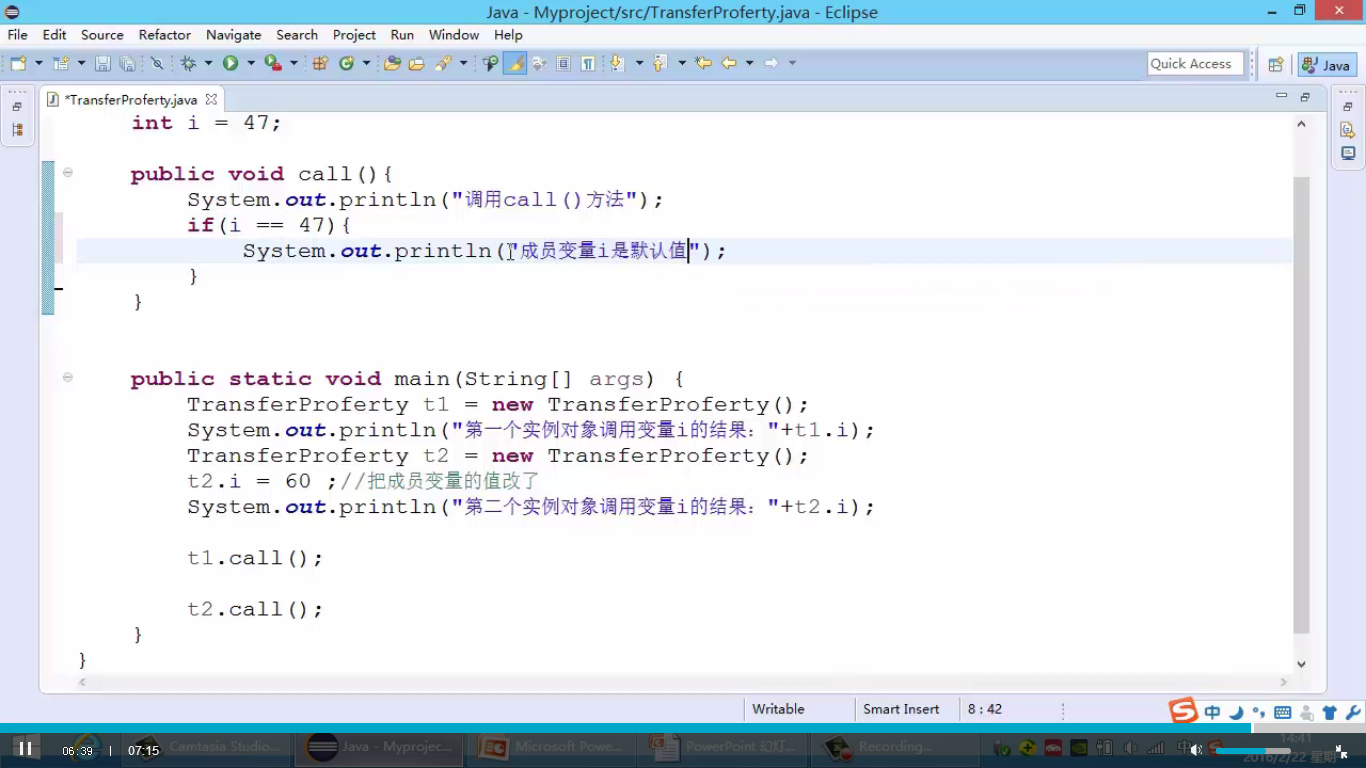Toggle Show Whitespace Characters pilcrow icon
This screenshot has width=1366, height=768.
tap(588, 63)
